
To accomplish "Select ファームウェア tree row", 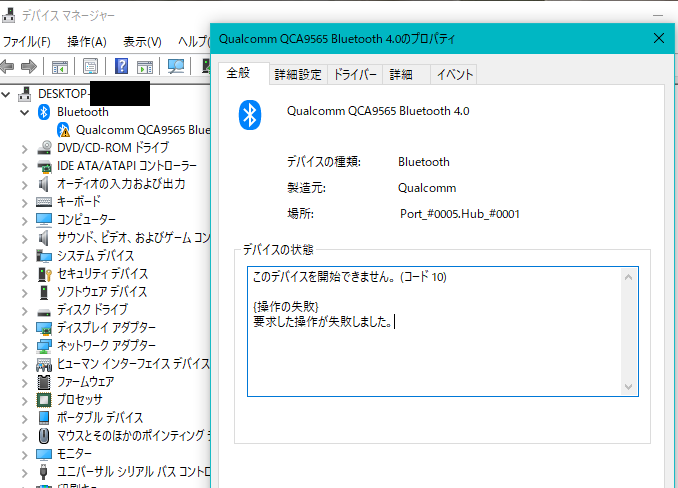I will click(86, 382).
